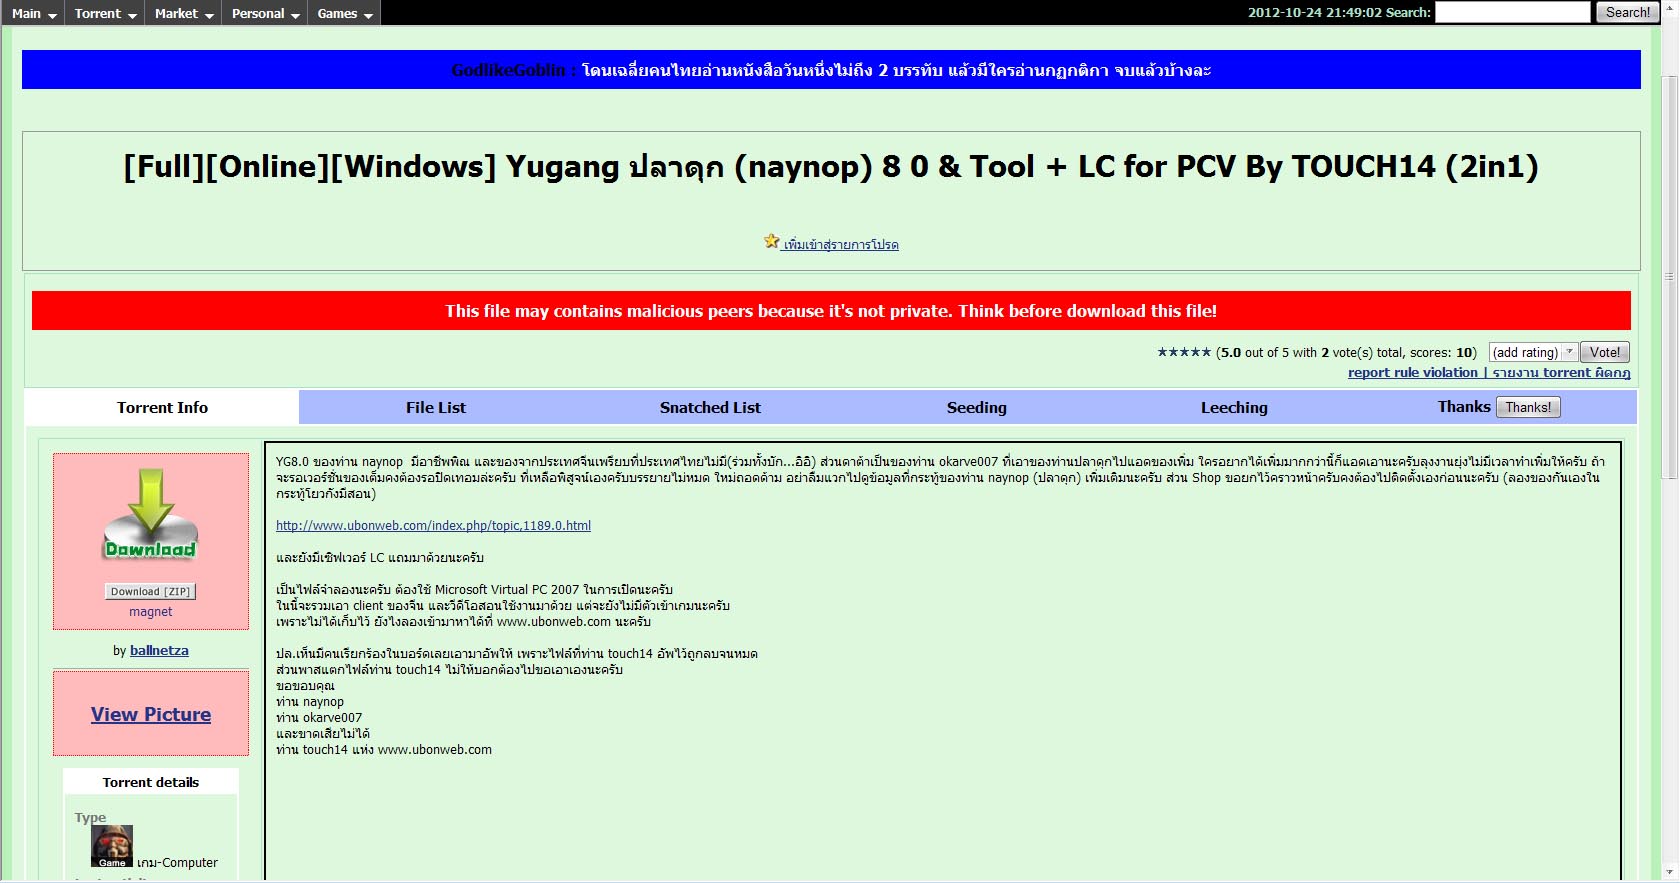Click the Download [ZIP] button
This screenshot has height=883, width=1680.
pos(150,591)
